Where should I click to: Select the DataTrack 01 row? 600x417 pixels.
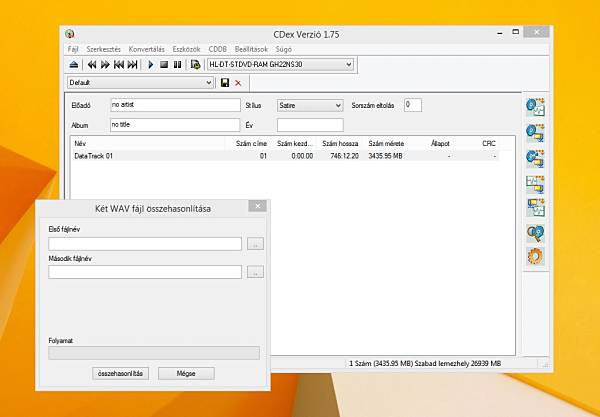(285, 156)
